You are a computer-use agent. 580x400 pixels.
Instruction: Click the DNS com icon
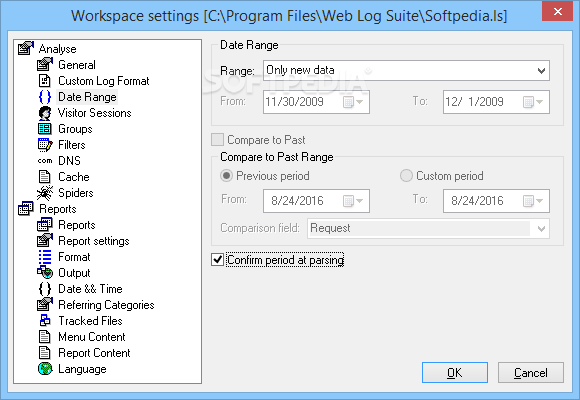(x=45, y=161)
